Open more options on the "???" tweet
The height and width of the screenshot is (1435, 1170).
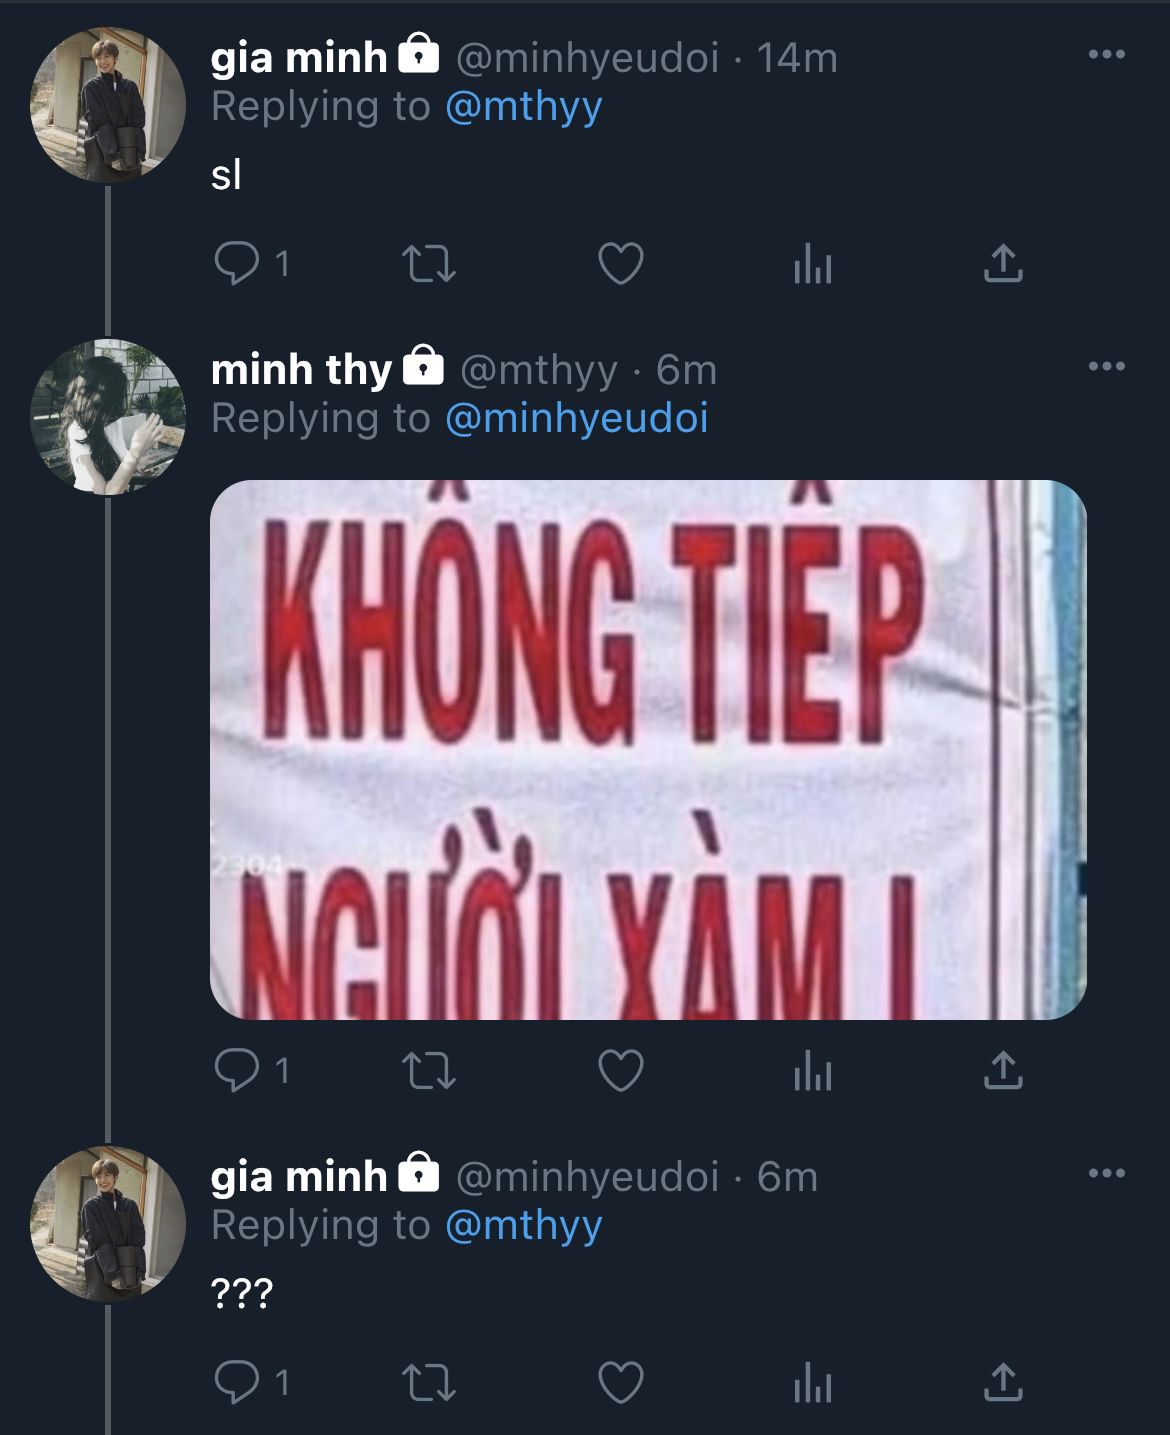[x=1107, y=1173]
